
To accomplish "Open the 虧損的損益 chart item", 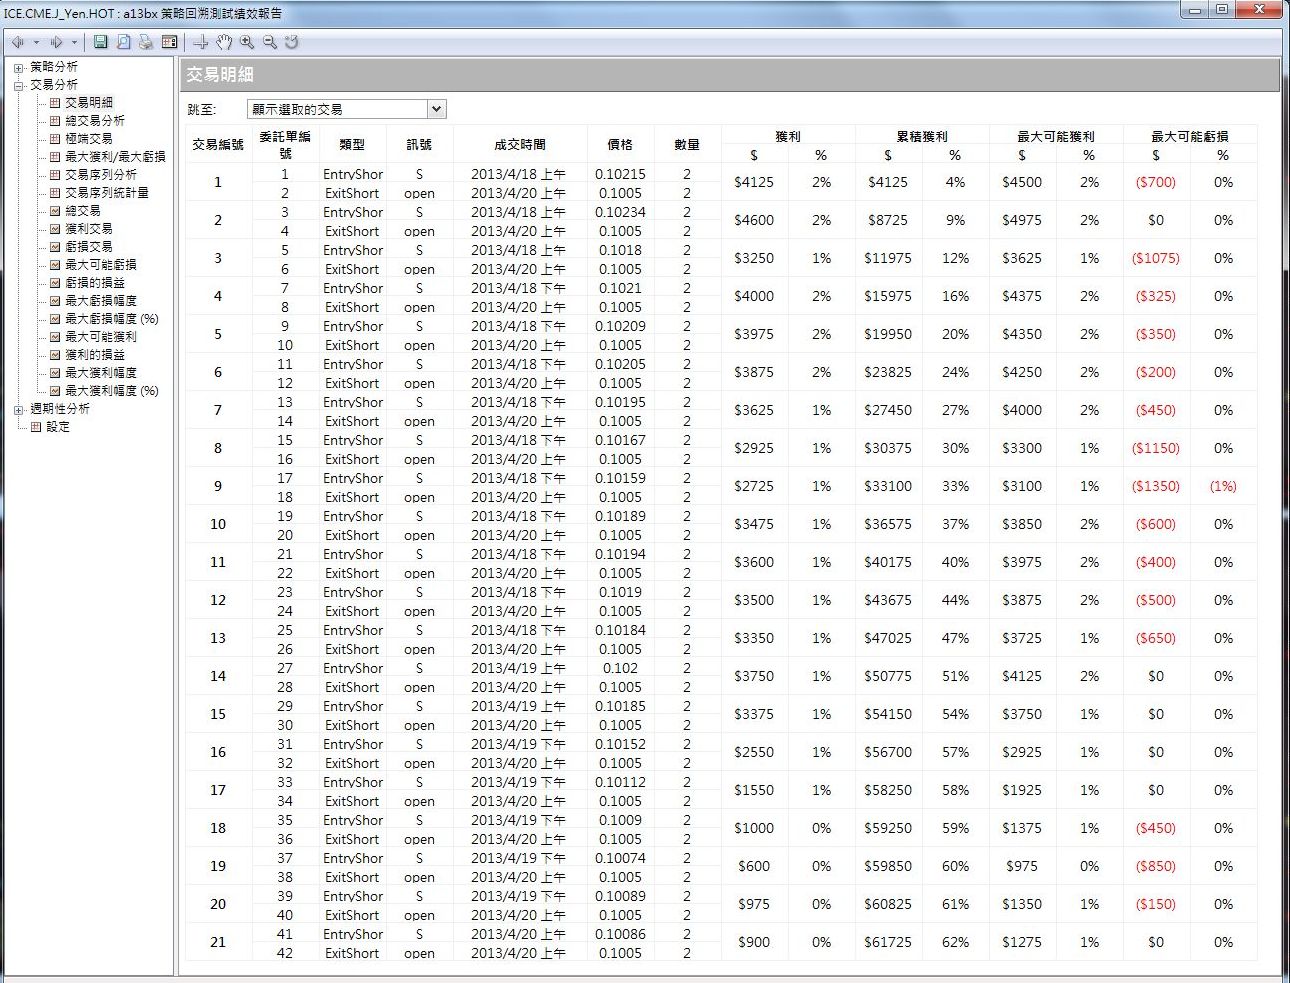I will (95, 283).
